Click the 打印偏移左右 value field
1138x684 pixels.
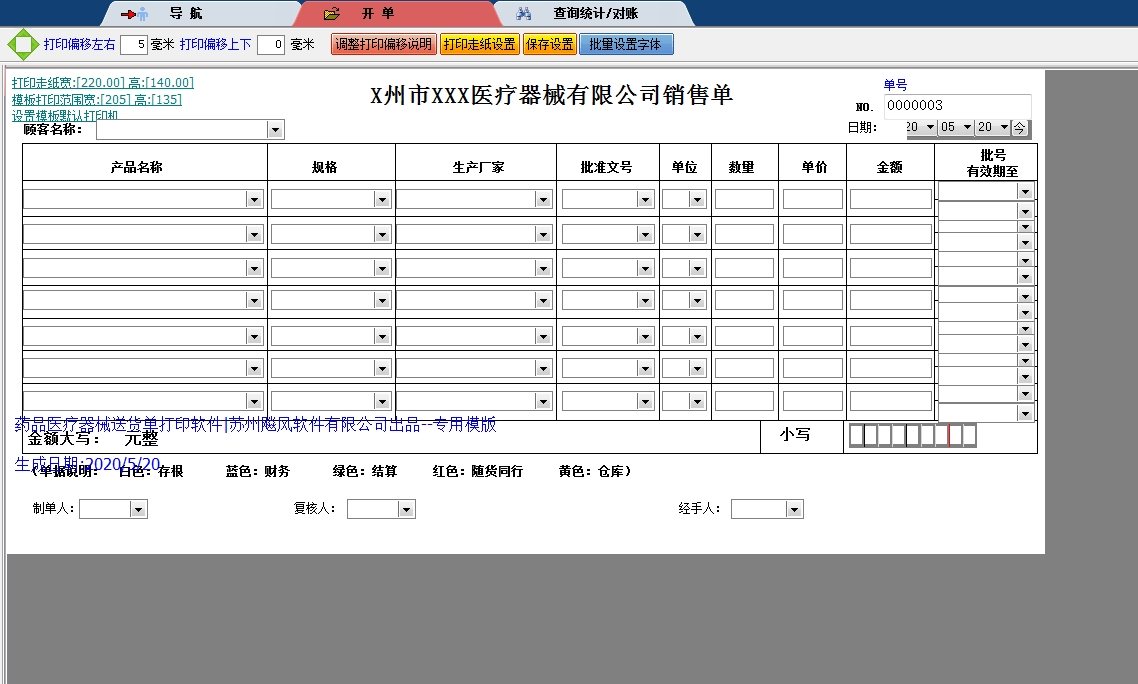click(x=134, y=45)
